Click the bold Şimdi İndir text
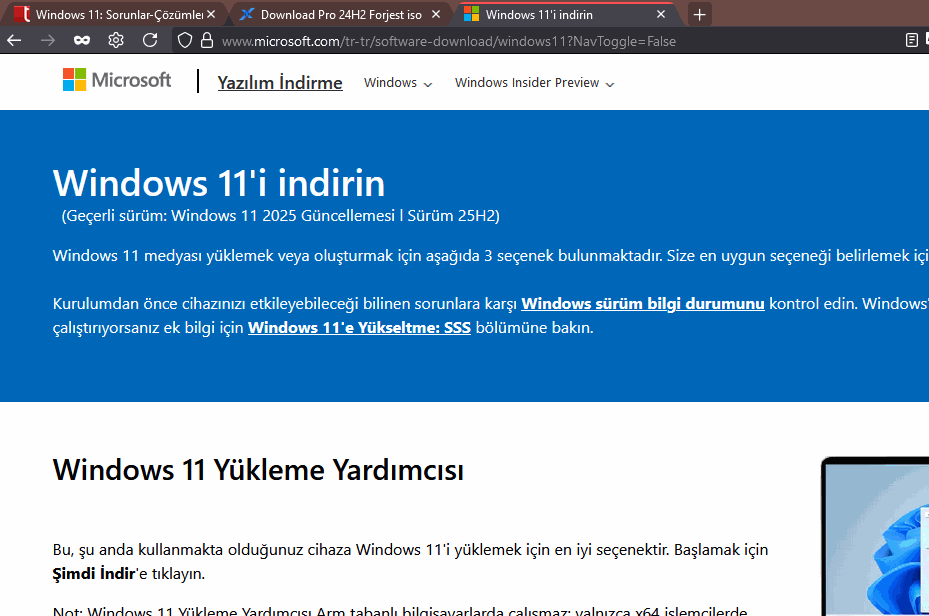The image size is (929, 616). click(94, 574)
